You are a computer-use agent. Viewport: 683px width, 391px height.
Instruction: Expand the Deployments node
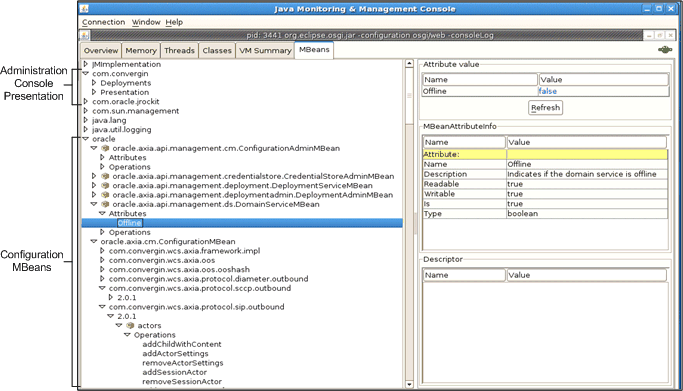[x=94, y=83]
